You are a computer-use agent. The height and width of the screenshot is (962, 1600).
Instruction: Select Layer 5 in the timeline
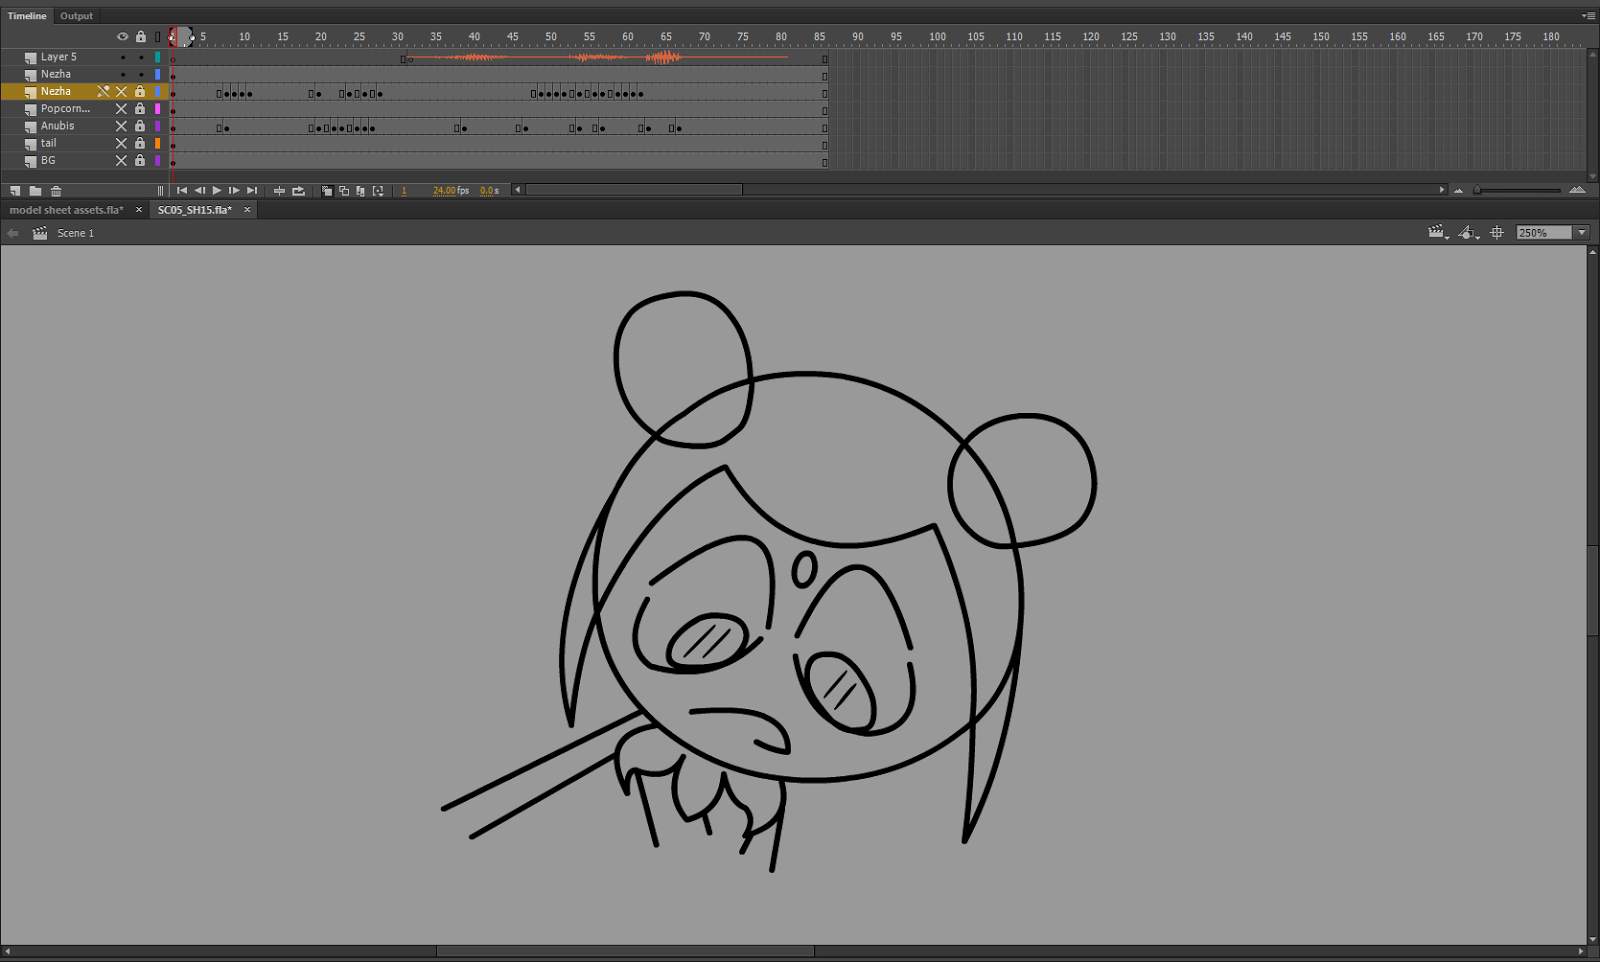click(x=58, y=57)
